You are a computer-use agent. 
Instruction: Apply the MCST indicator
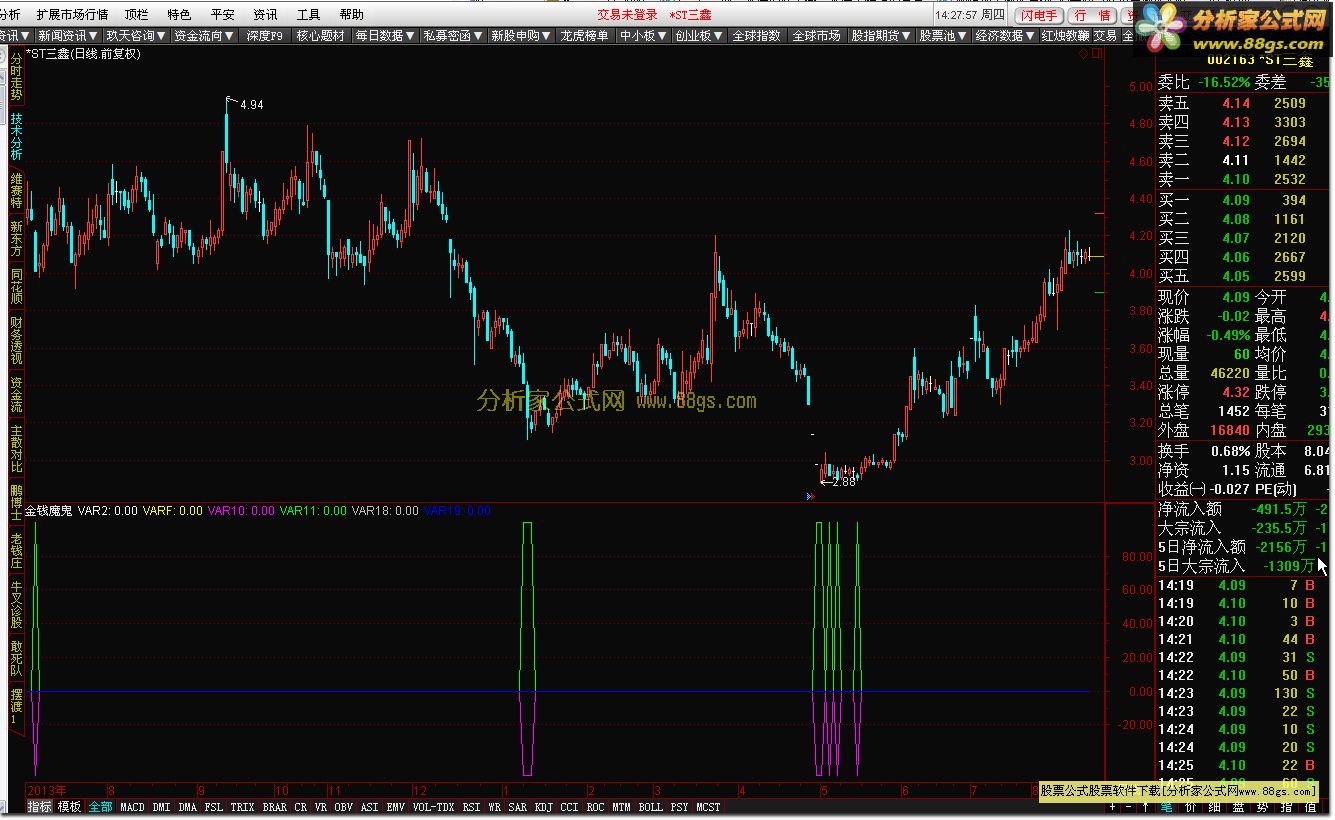pyautogui.click(x=708, y=807)
